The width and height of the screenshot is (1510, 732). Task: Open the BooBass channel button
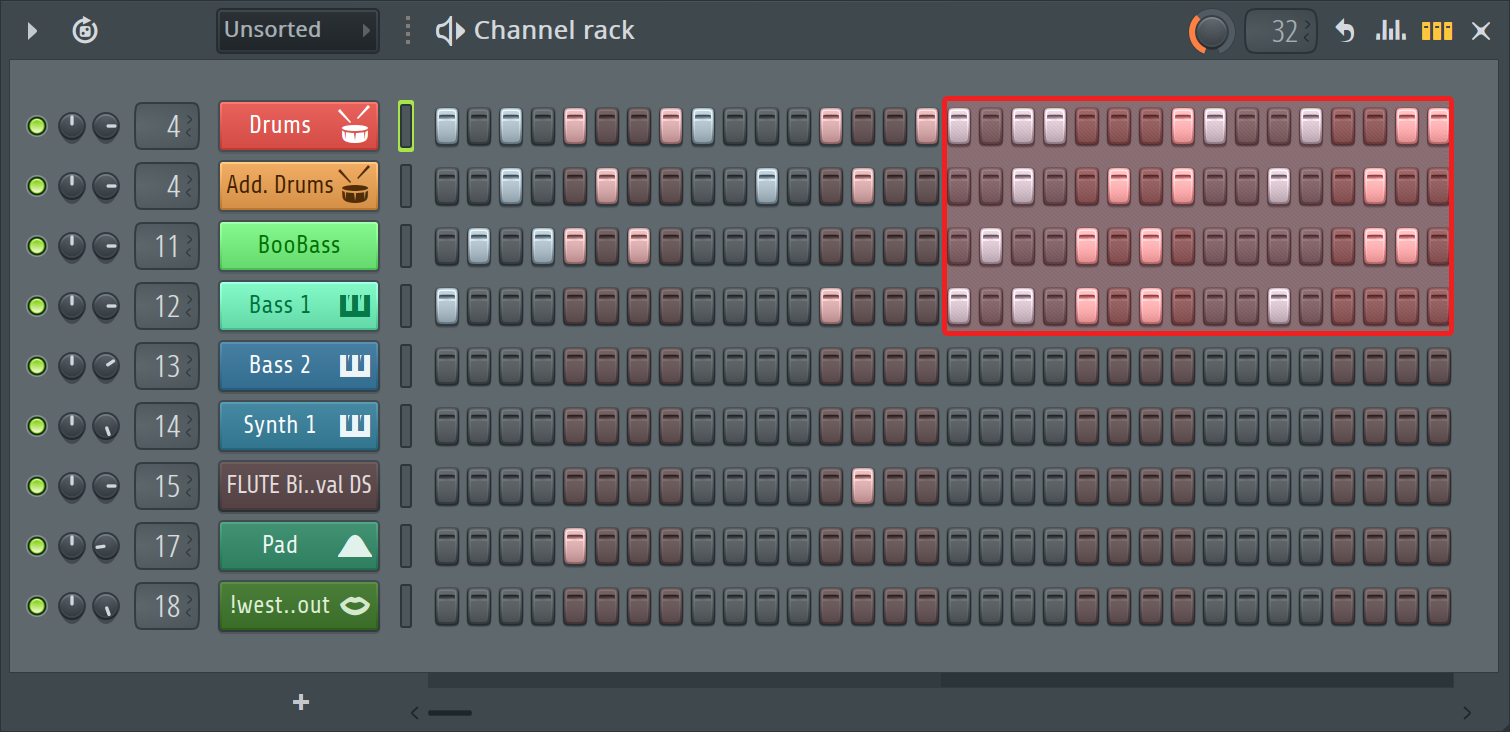point(299,246)
